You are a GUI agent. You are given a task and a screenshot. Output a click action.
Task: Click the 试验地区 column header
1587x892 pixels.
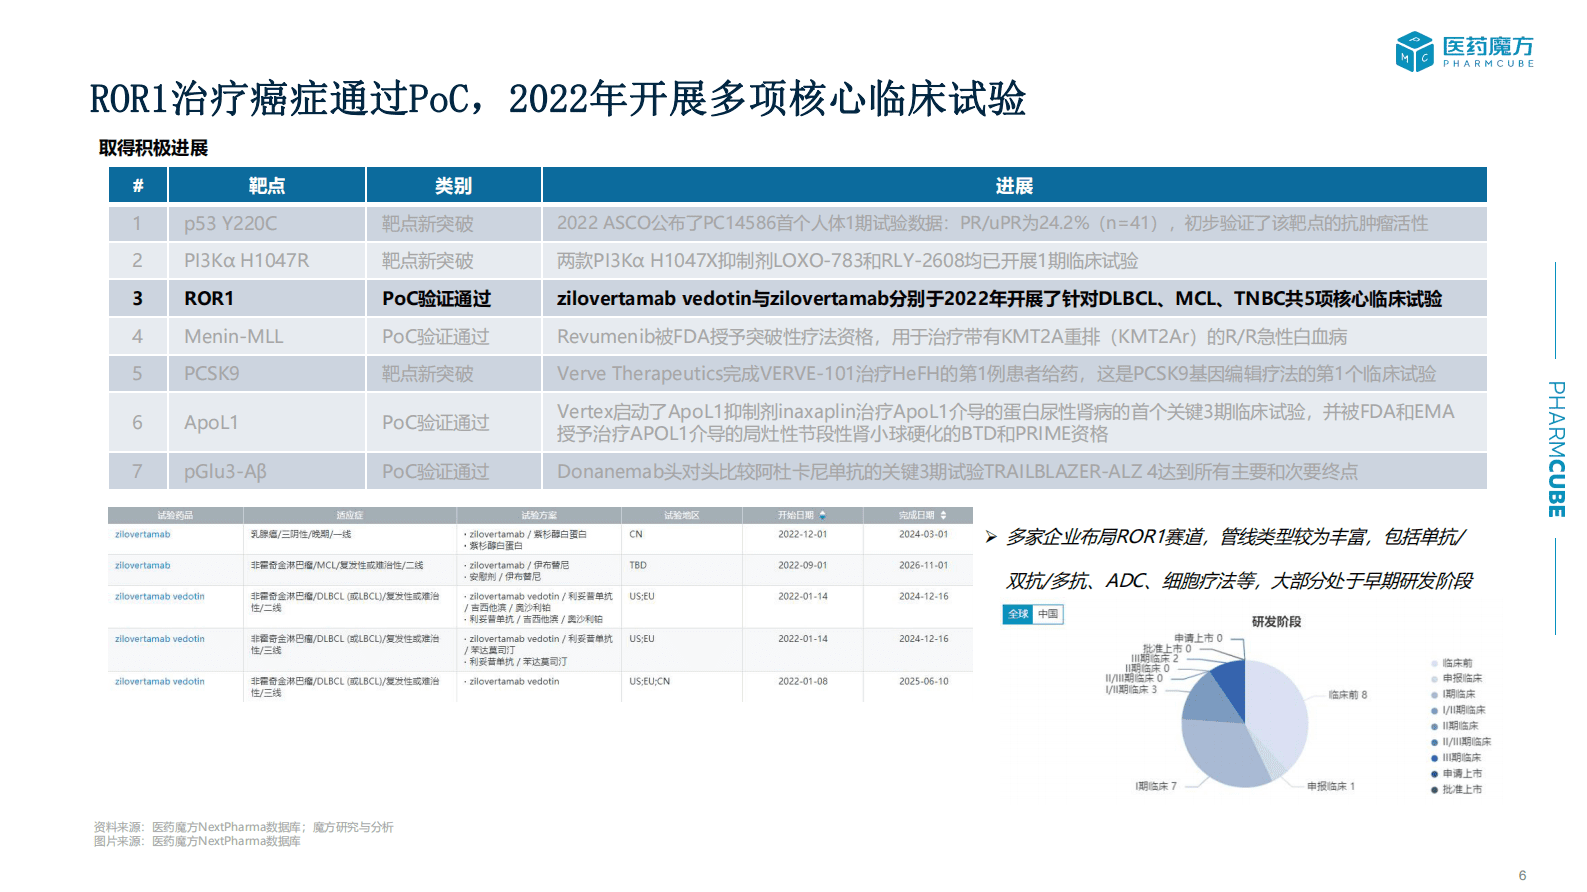tap(682, 515)
